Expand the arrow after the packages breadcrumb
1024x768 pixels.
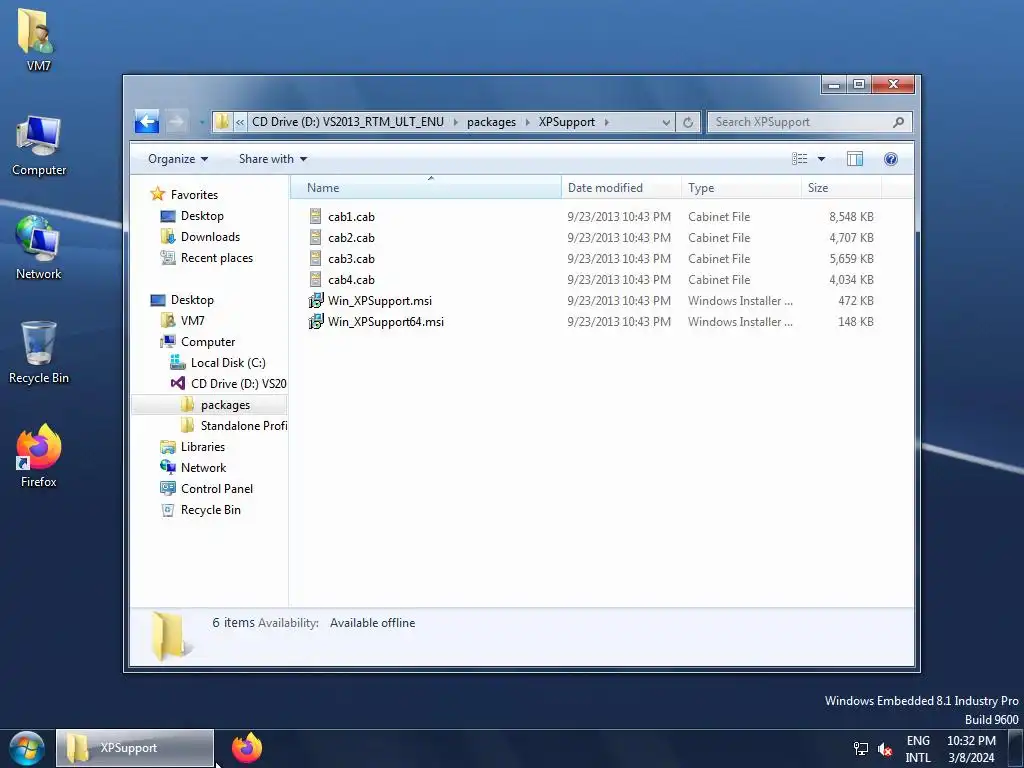[x=527, y=122]
